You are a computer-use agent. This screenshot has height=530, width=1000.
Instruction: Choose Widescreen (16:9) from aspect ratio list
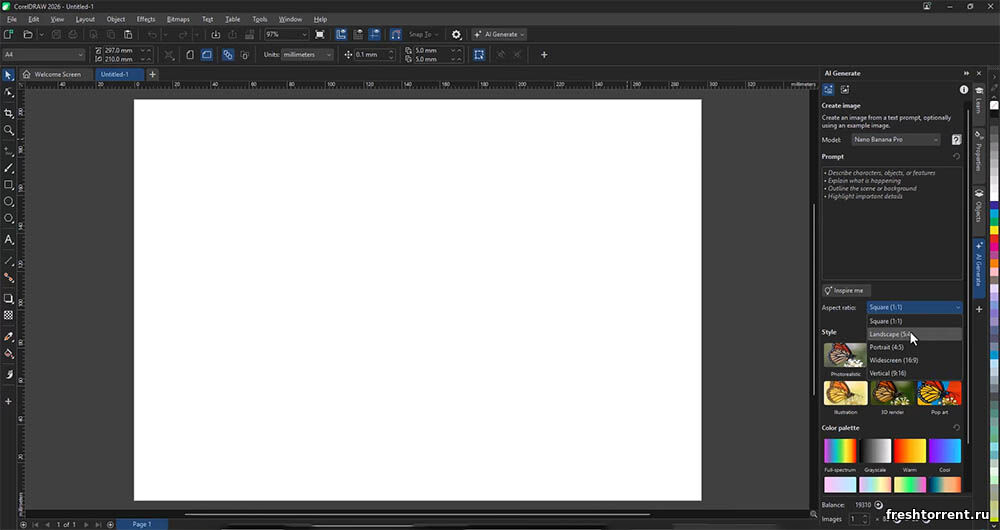tap(894, 360)
